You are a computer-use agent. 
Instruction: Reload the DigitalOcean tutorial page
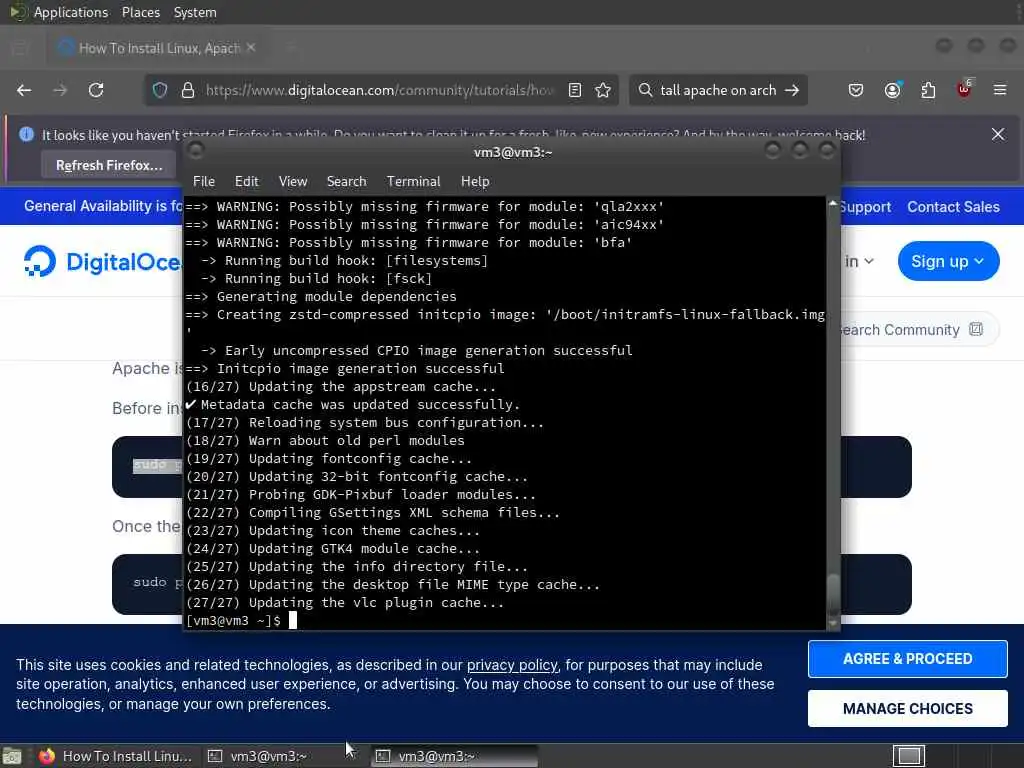tap(96, 90)
